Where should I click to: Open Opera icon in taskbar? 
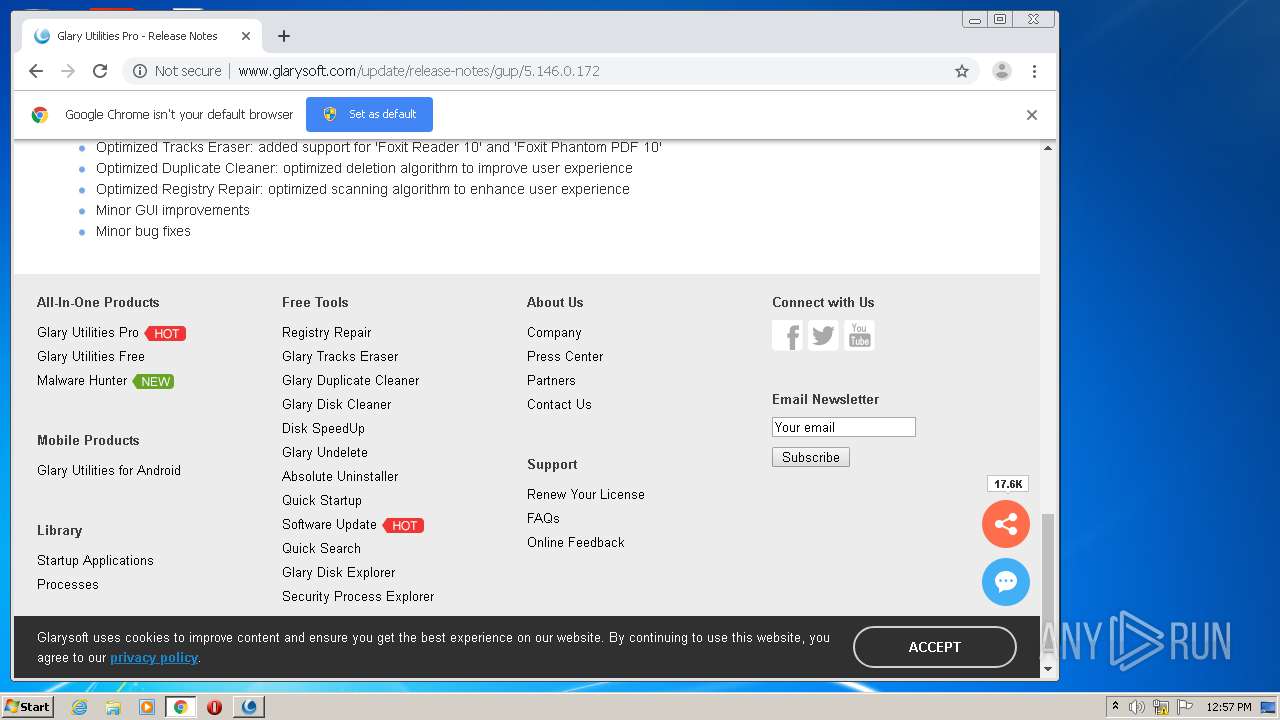(214, 707)
